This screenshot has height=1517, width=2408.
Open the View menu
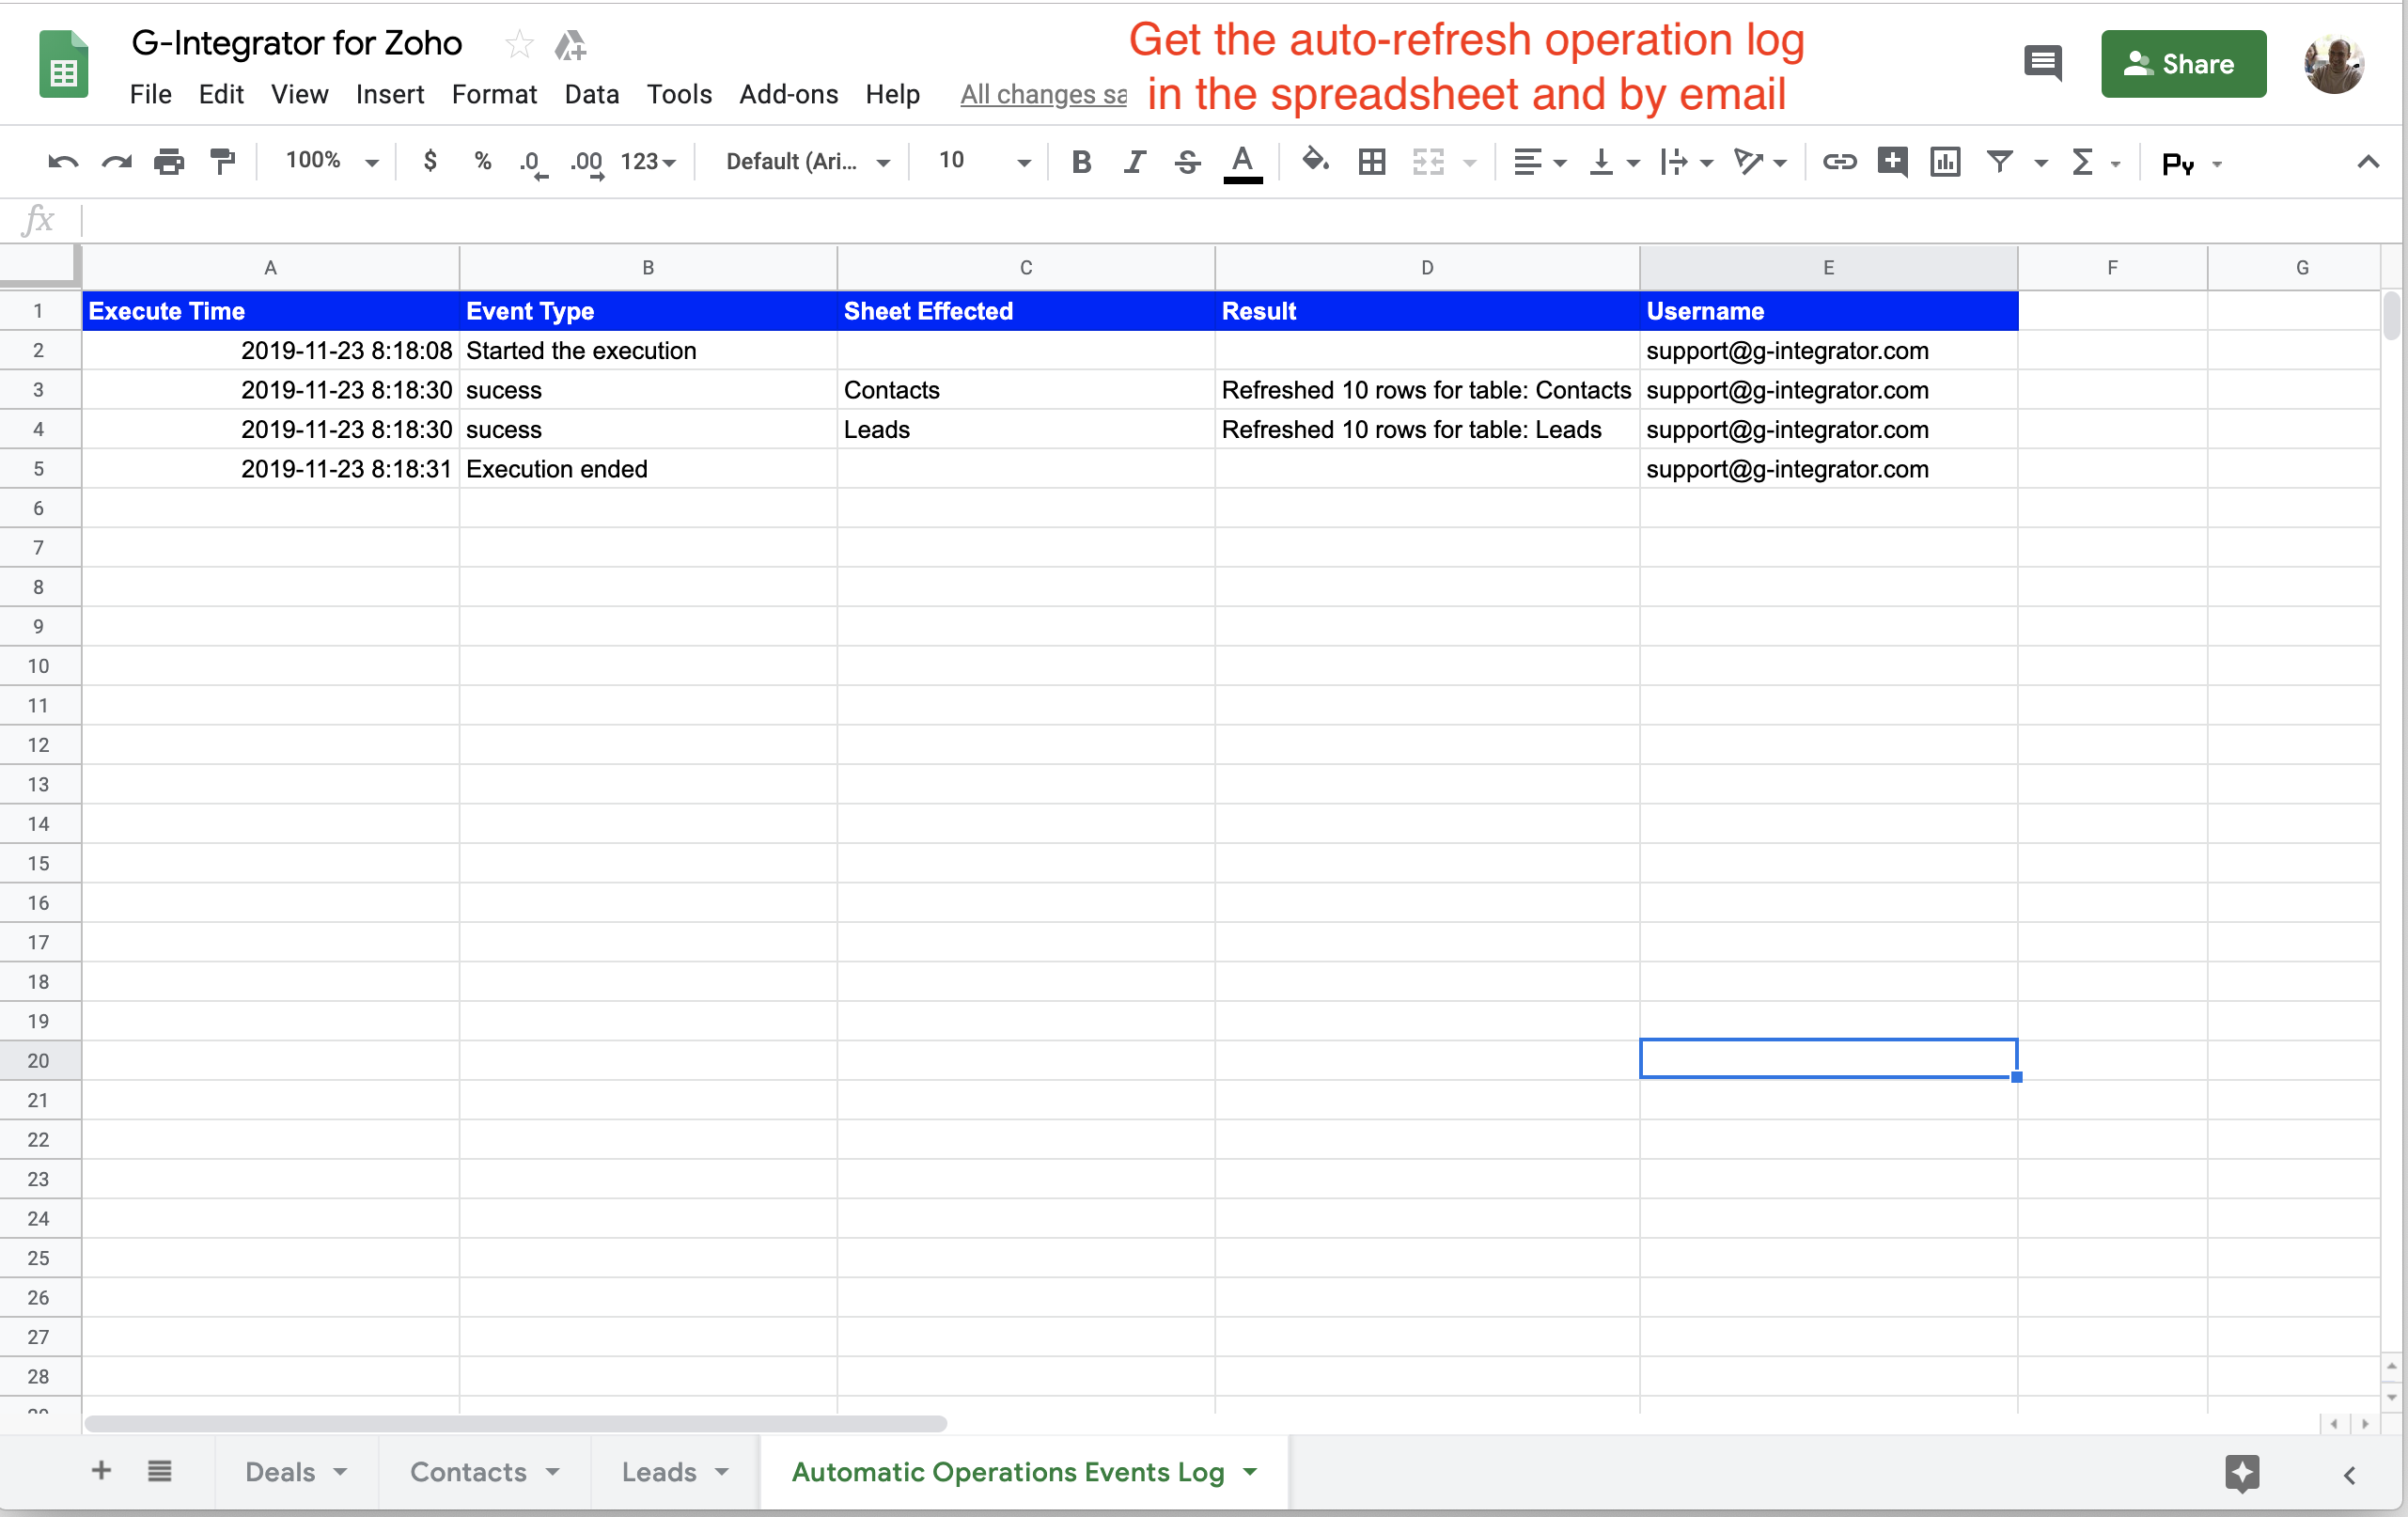300,94
